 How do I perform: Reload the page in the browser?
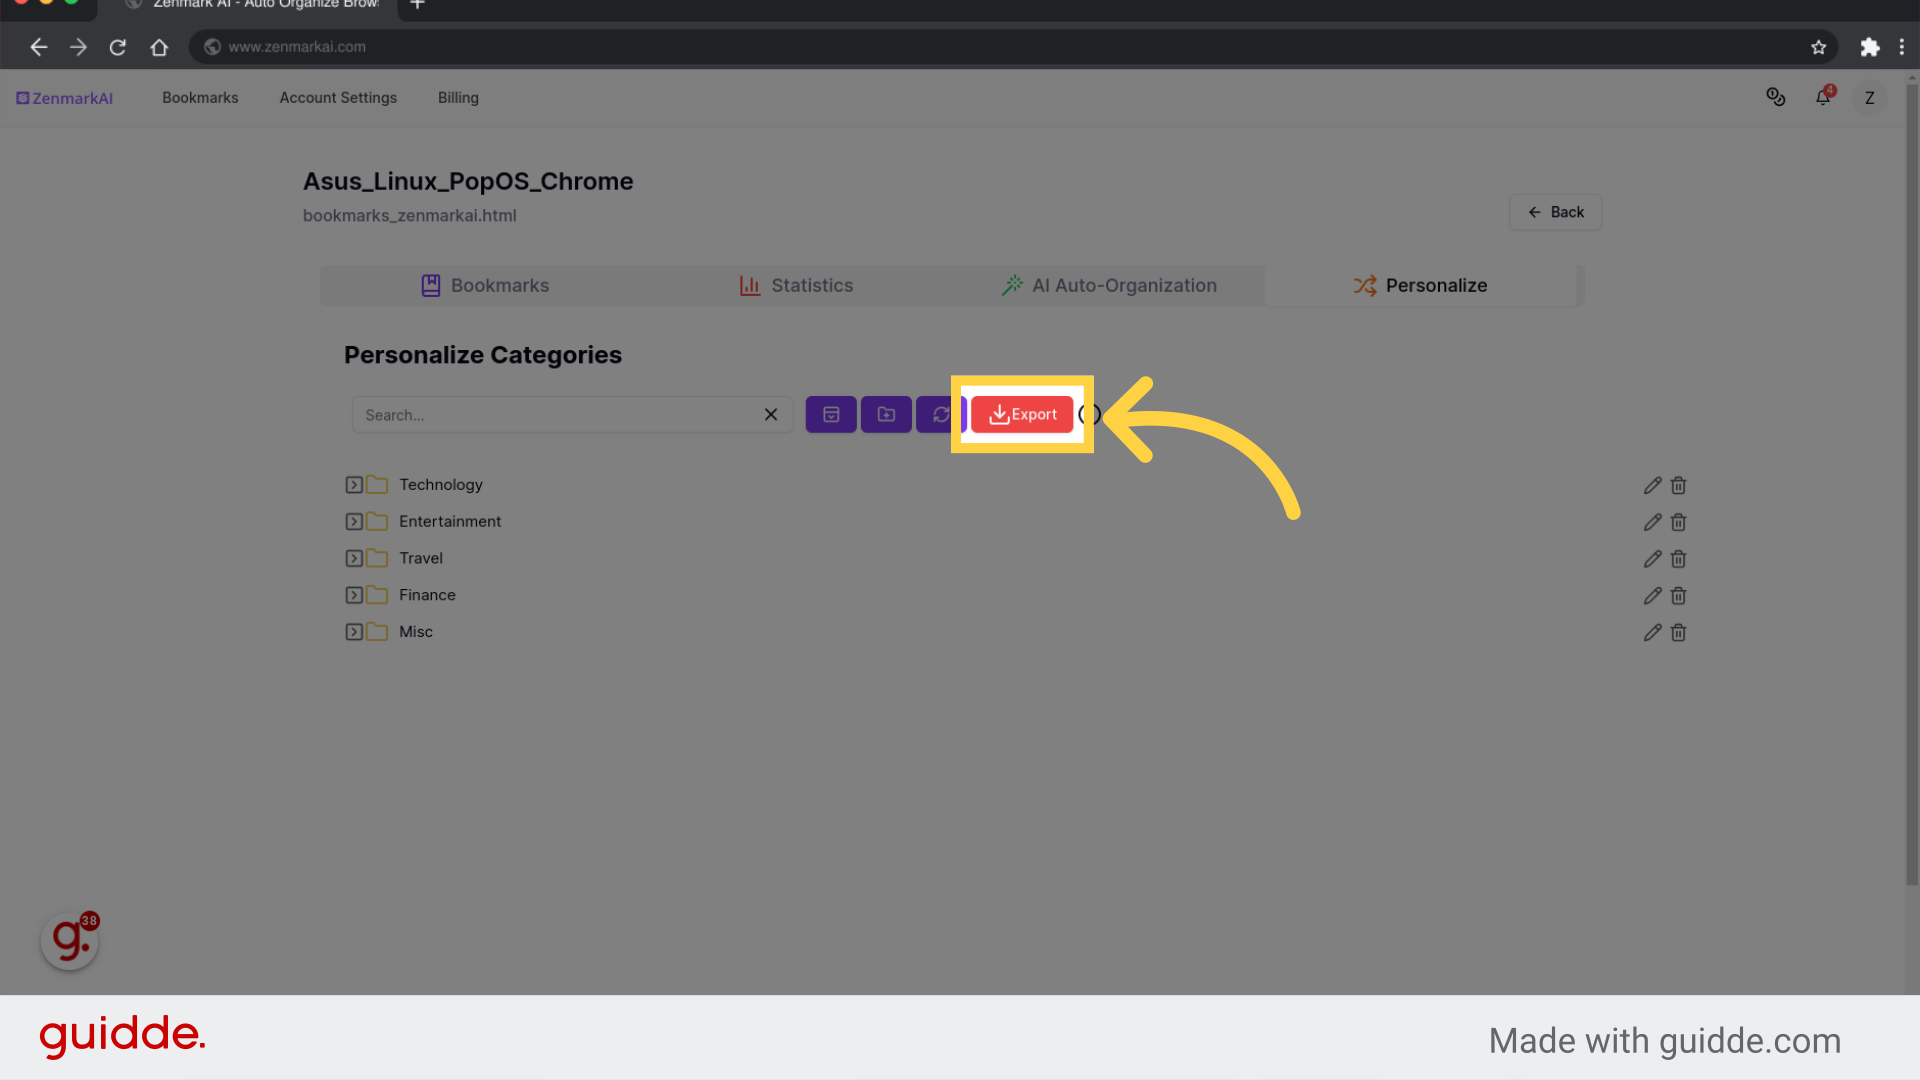[x=118, y=47]
